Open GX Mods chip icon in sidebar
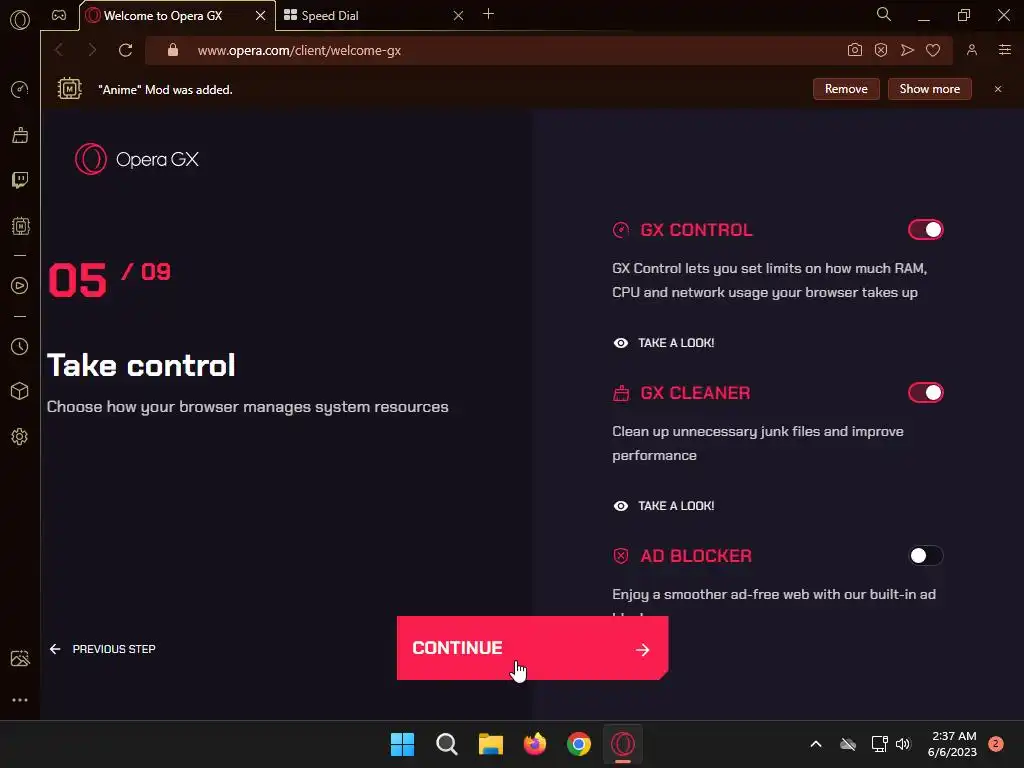 (20, 226)
